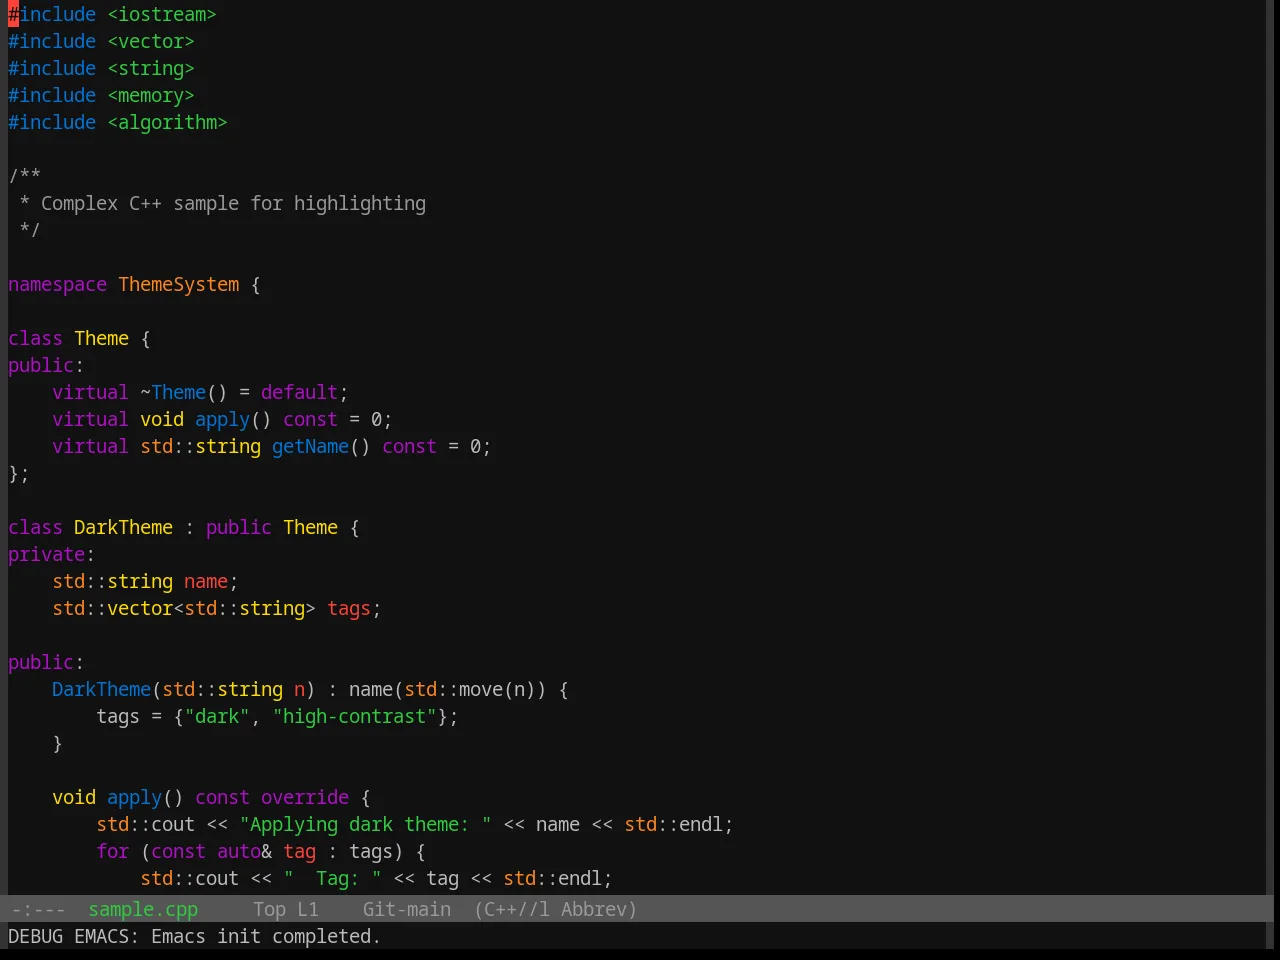Click 'public' in ': public Theme'

pyautogui.click(x=239, y=527)
